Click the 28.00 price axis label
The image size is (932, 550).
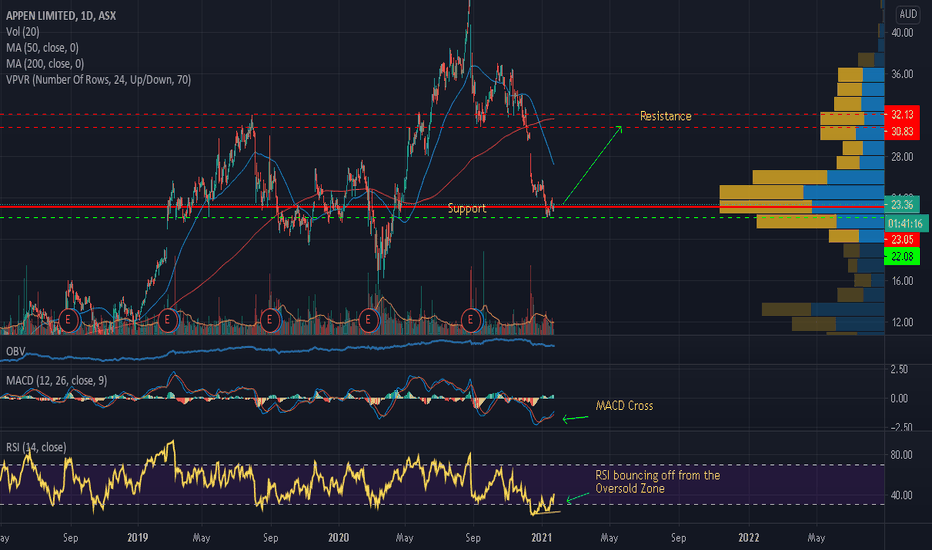pyautogui.click(x=902, y=157)
